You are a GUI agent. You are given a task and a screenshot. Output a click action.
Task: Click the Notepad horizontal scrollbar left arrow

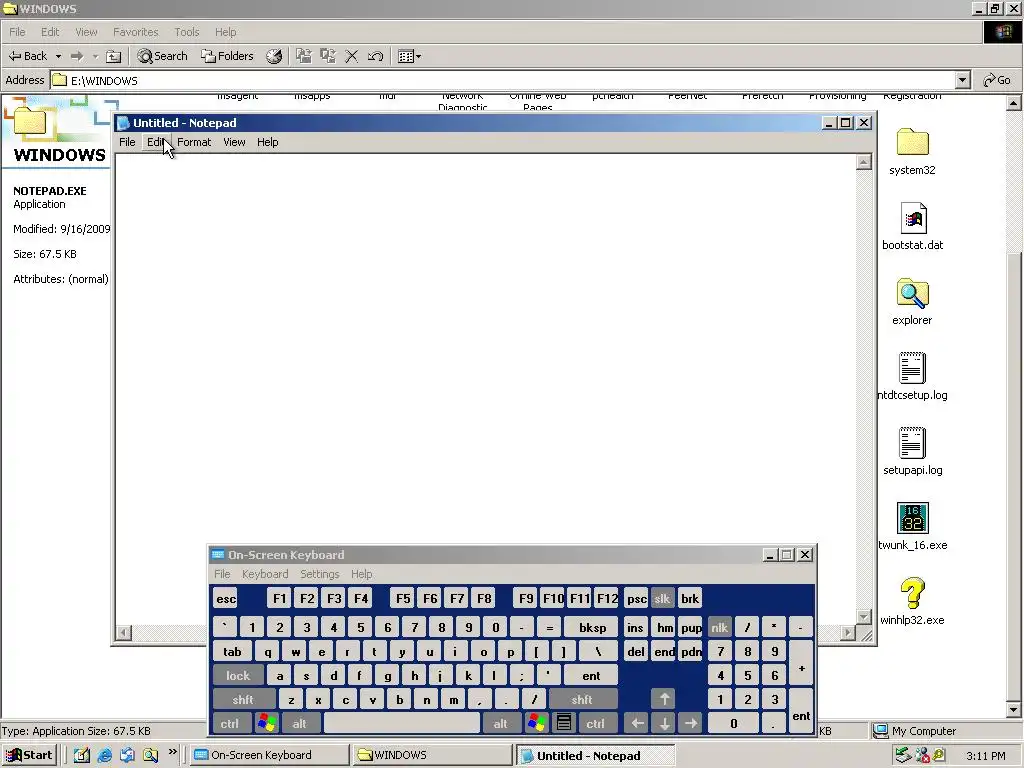tap(123, 632)
